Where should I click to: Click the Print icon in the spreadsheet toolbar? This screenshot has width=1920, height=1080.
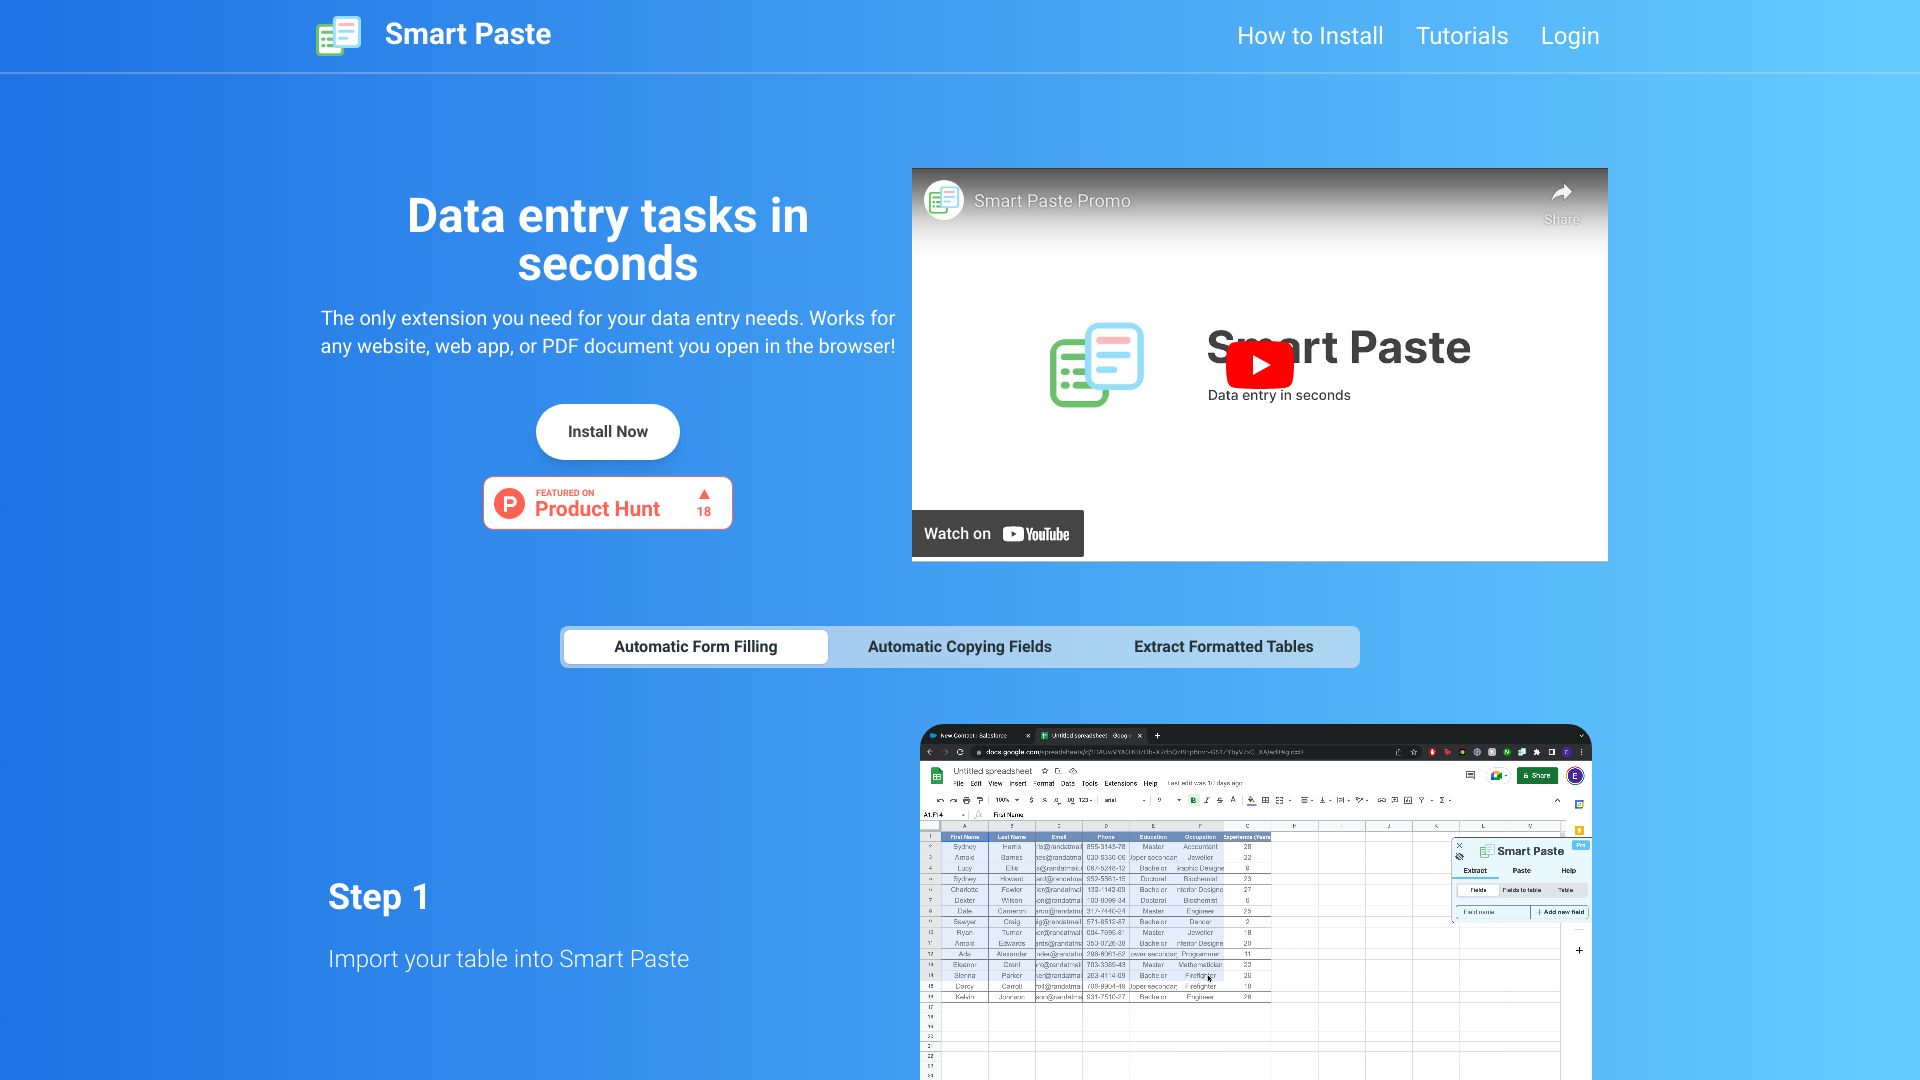coord(965,800)
